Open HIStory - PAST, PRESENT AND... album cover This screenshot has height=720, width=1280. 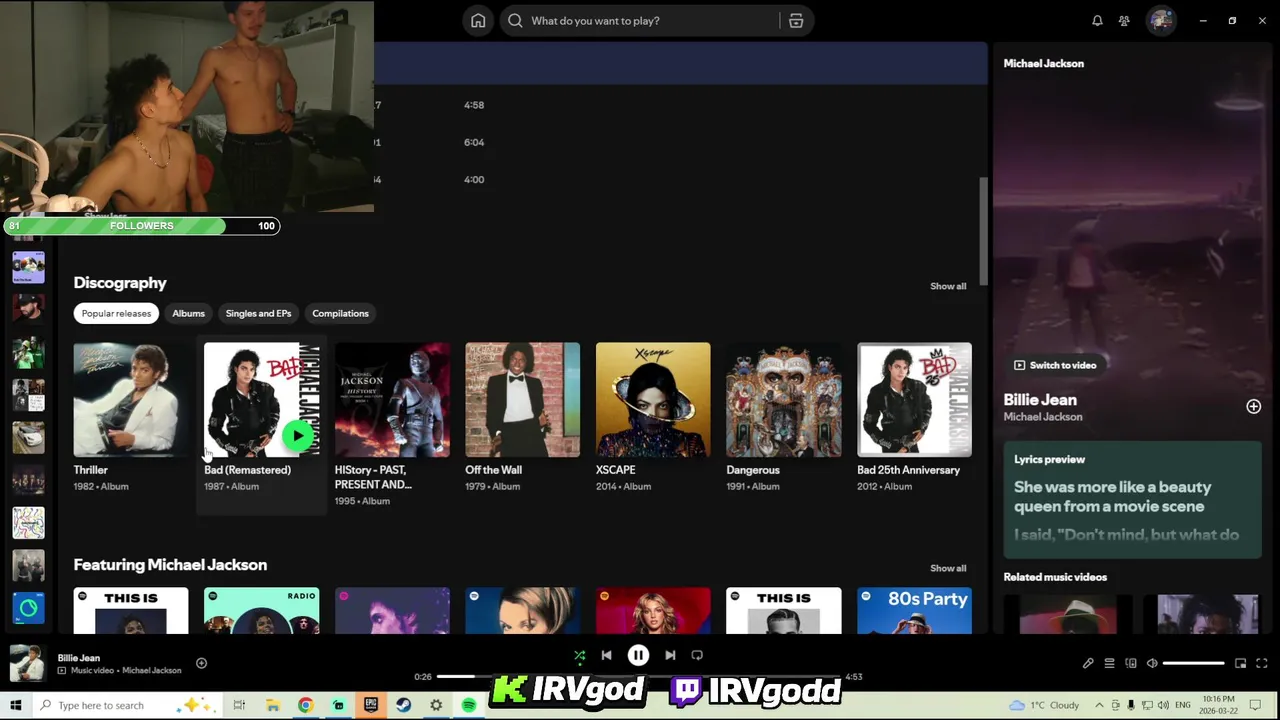392,400
